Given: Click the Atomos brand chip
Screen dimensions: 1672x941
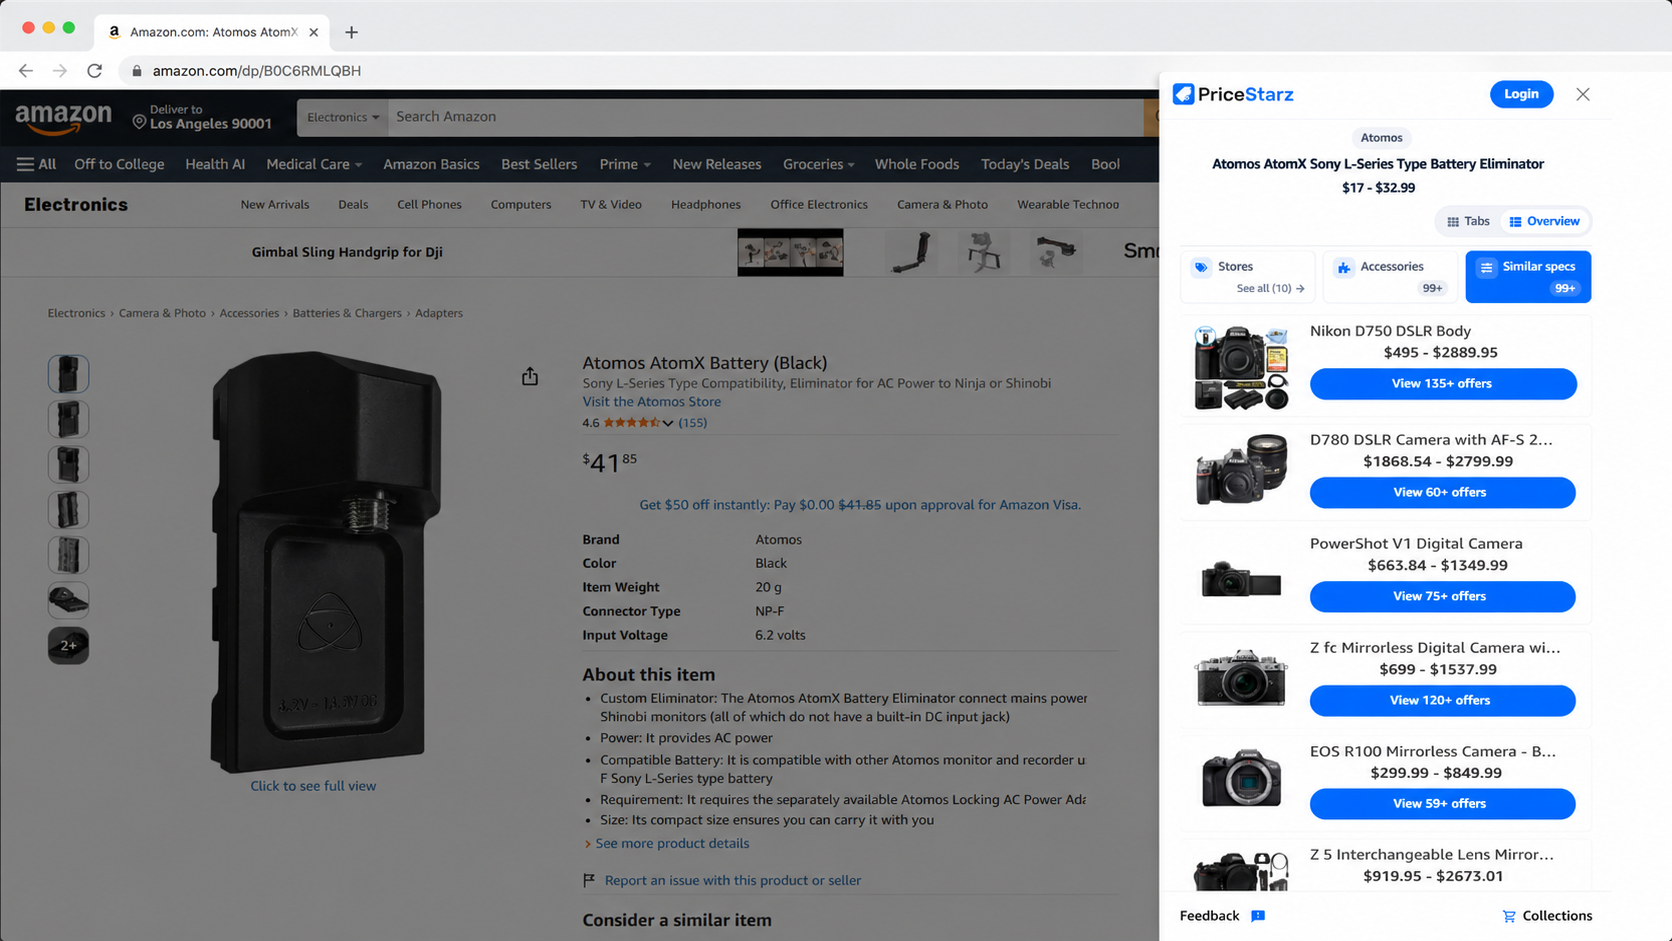Looking at the screenshot, I should point(1381,138).
